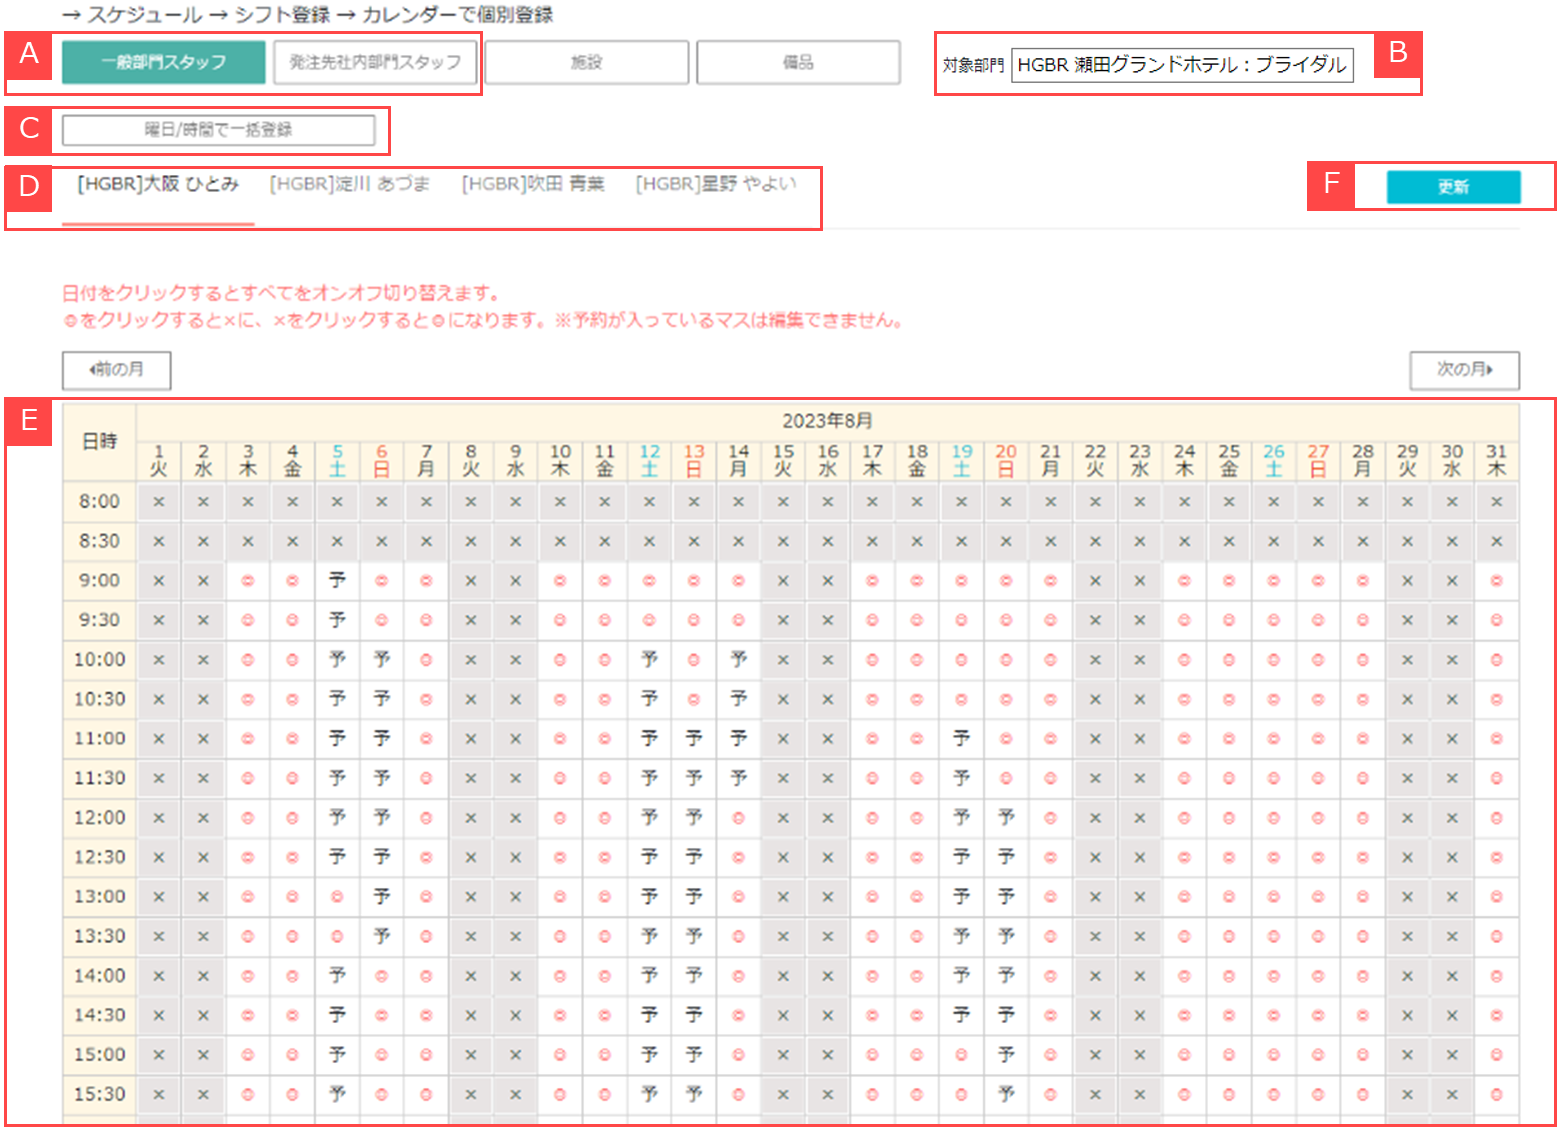Open the 備品 category
The height and width of the screenshot is (1127, 1557).
click(x=798, y=62)
